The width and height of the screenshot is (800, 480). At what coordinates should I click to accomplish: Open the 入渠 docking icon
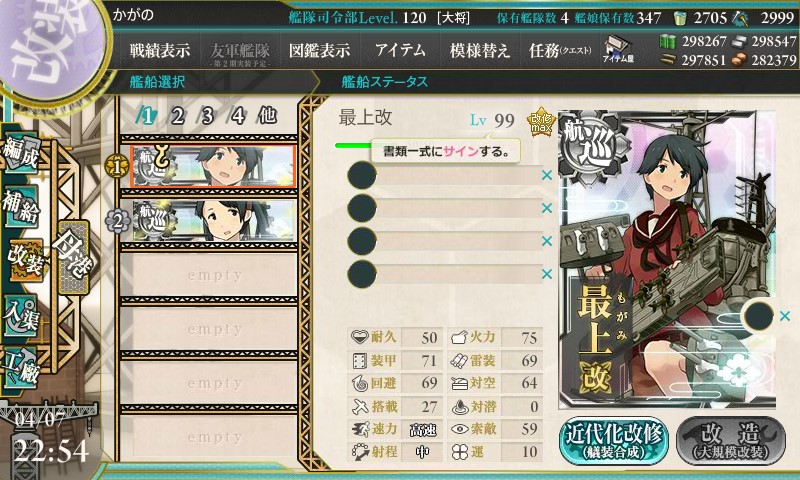point(21,316)
